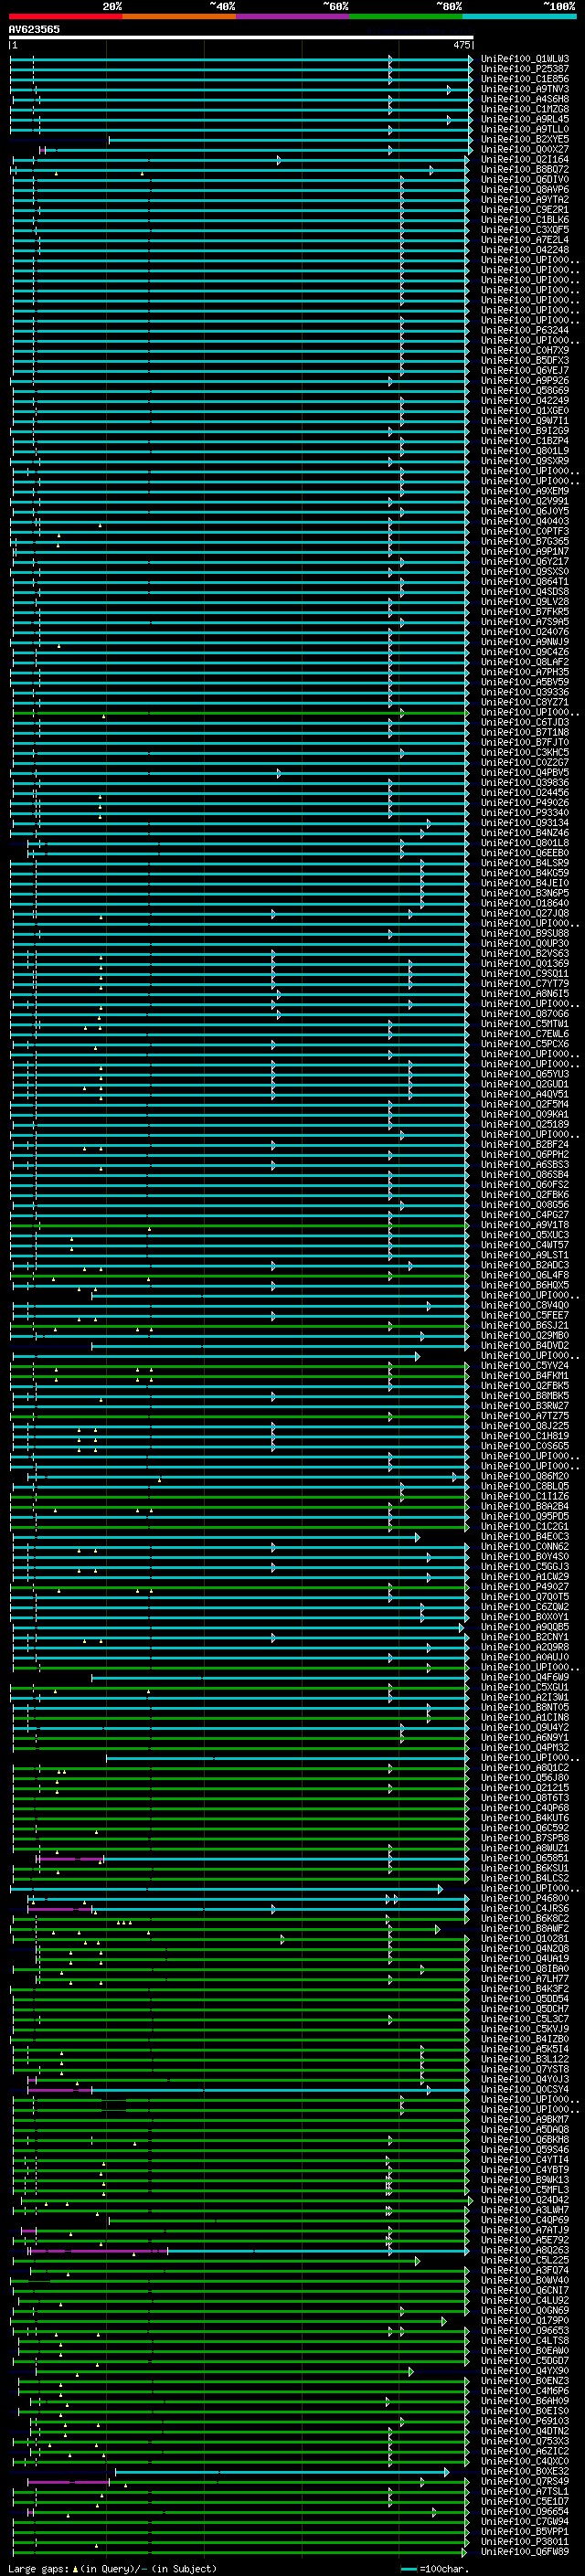Screen dimensions: 585x2576
Task: Open hit UniRef100_Q179P0
Action: coord(525,2321)
